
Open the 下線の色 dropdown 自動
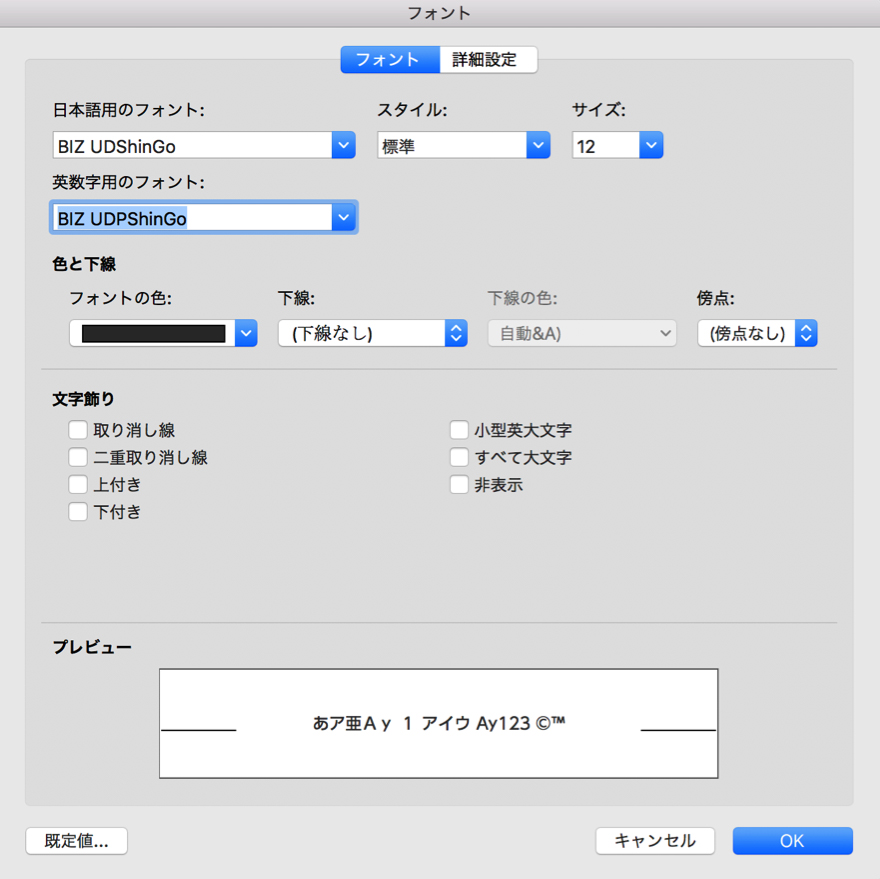click(582, 333)
